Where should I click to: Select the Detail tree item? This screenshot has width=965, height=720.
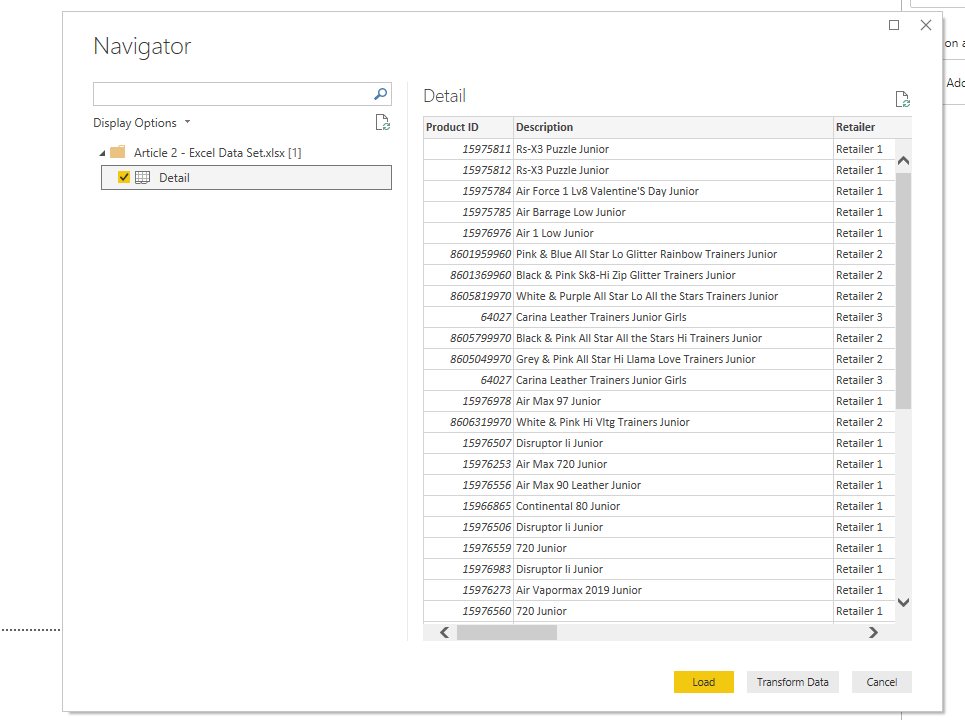point(246,177)
